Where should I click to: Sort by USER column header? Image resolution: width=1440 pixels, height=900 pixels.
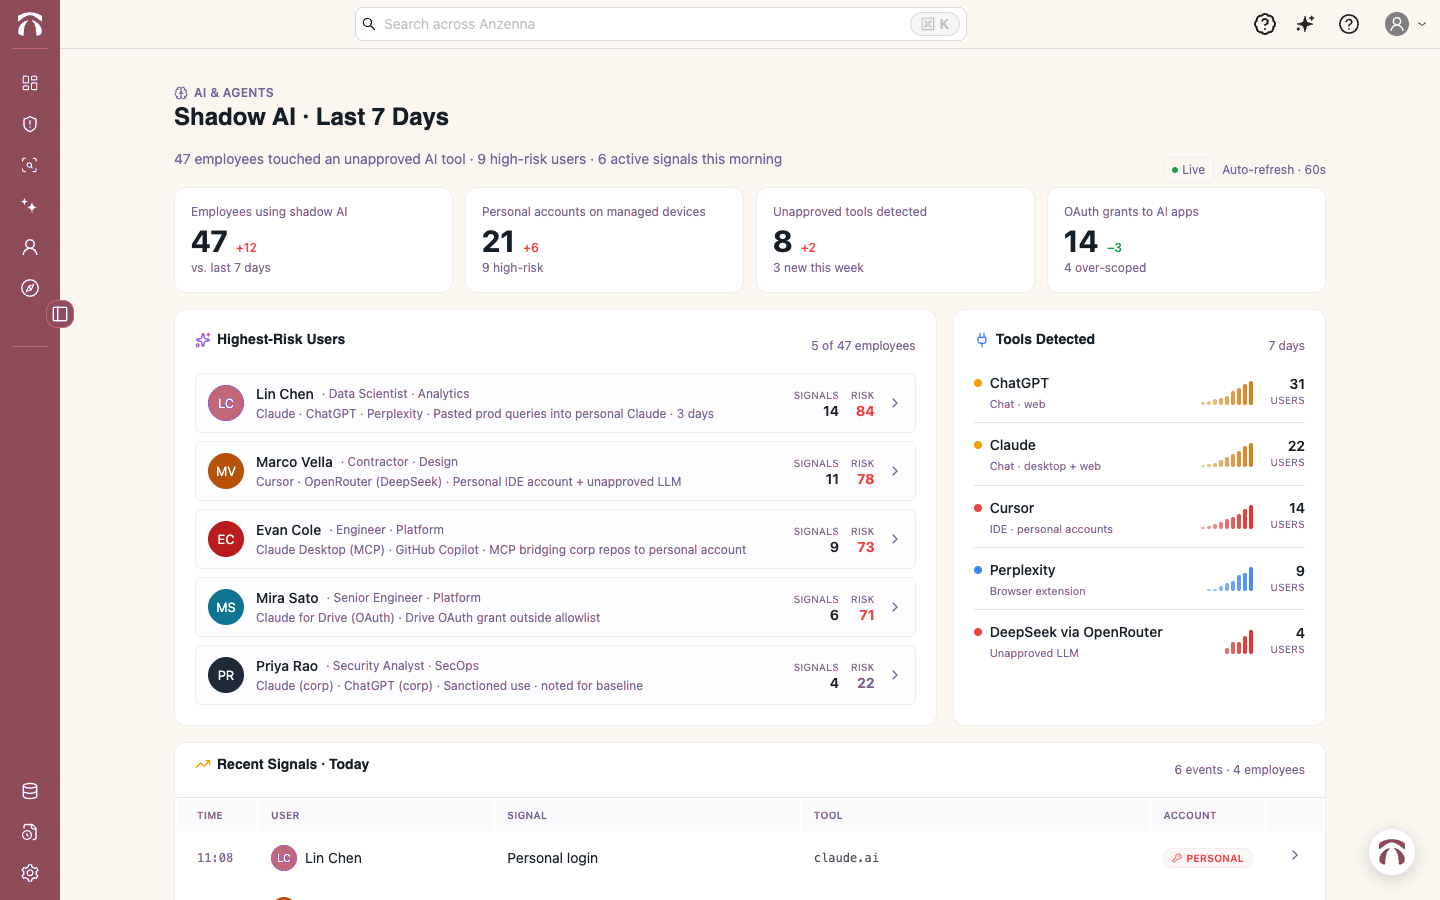click(285, 816)
